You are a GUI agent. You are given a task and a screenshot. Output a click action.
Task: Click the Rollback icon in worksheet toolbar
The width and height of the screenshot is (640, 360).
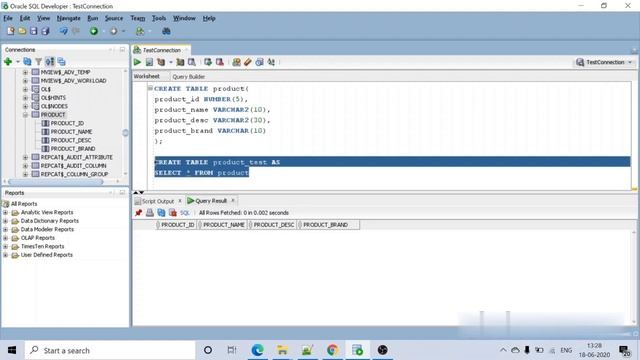tap(220, 62)
